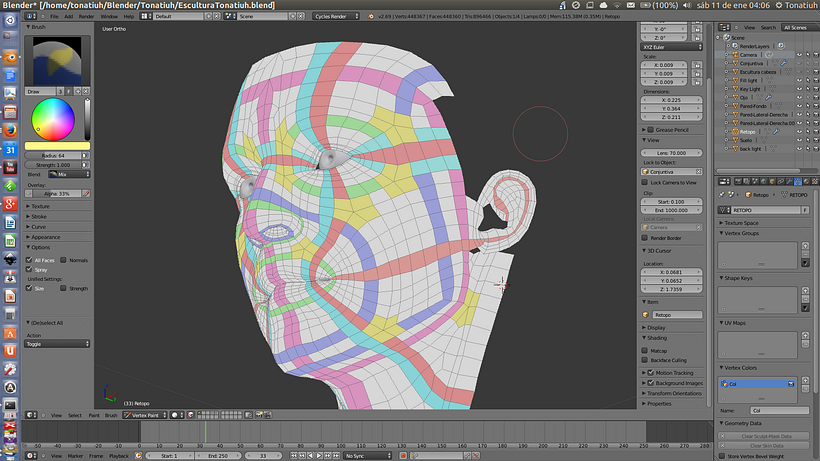Open the World tab in properties editor
The image size is (820, 461).
coord(764,181)
